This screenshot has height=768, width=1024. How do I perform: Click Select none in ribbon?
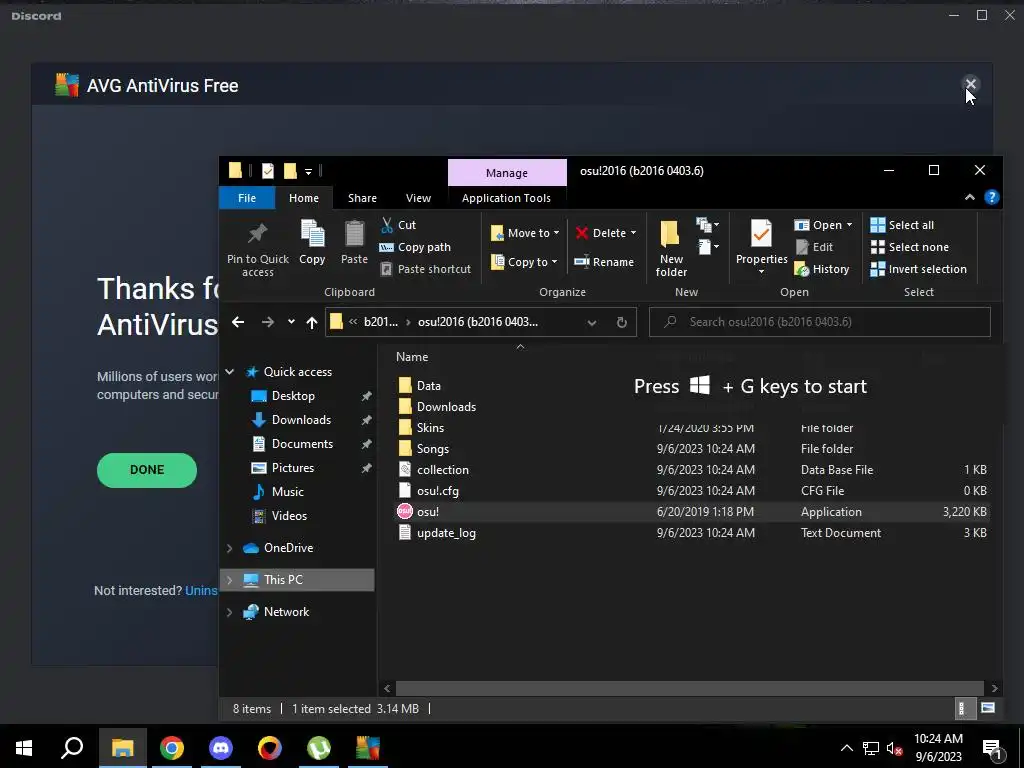pyautogui.click(x=910, y=247)
